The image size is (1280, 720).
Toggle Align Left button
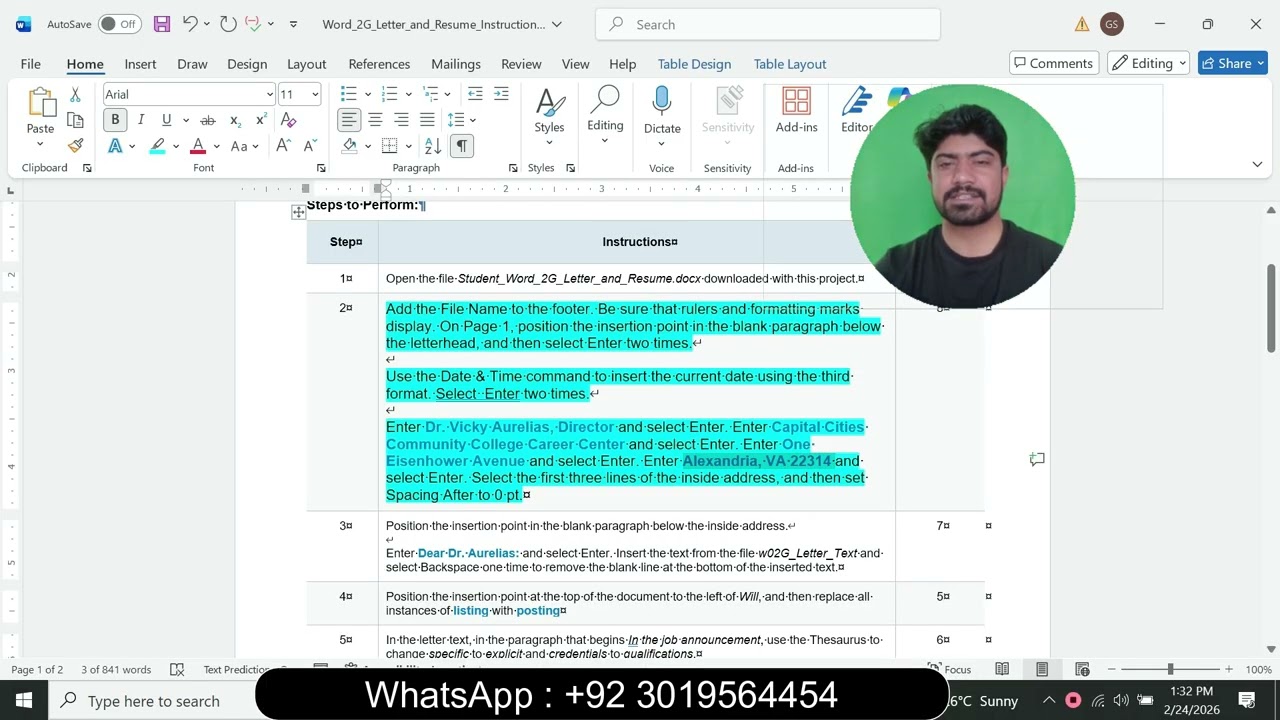tap(349, 120)
